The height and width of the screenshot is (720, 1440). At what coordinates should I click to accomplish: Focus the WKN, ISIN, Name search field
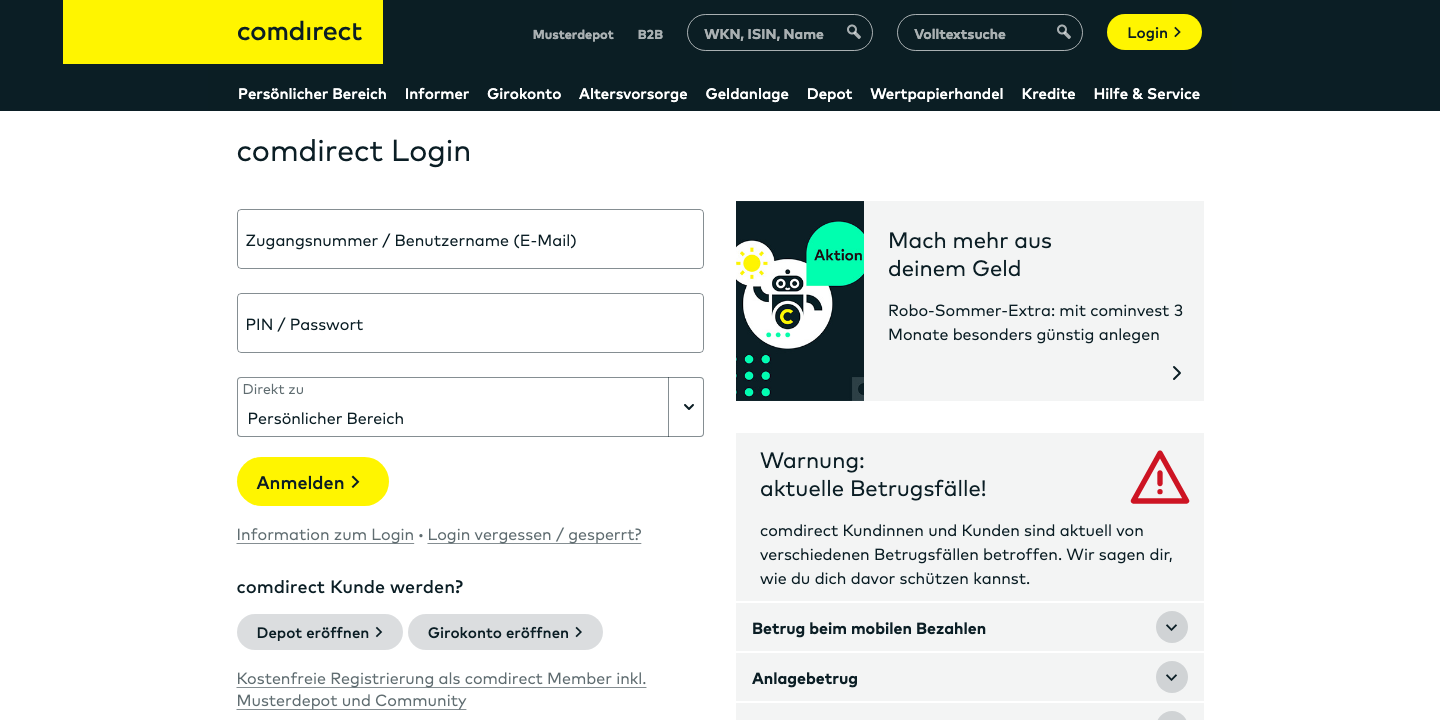(780, 33)
